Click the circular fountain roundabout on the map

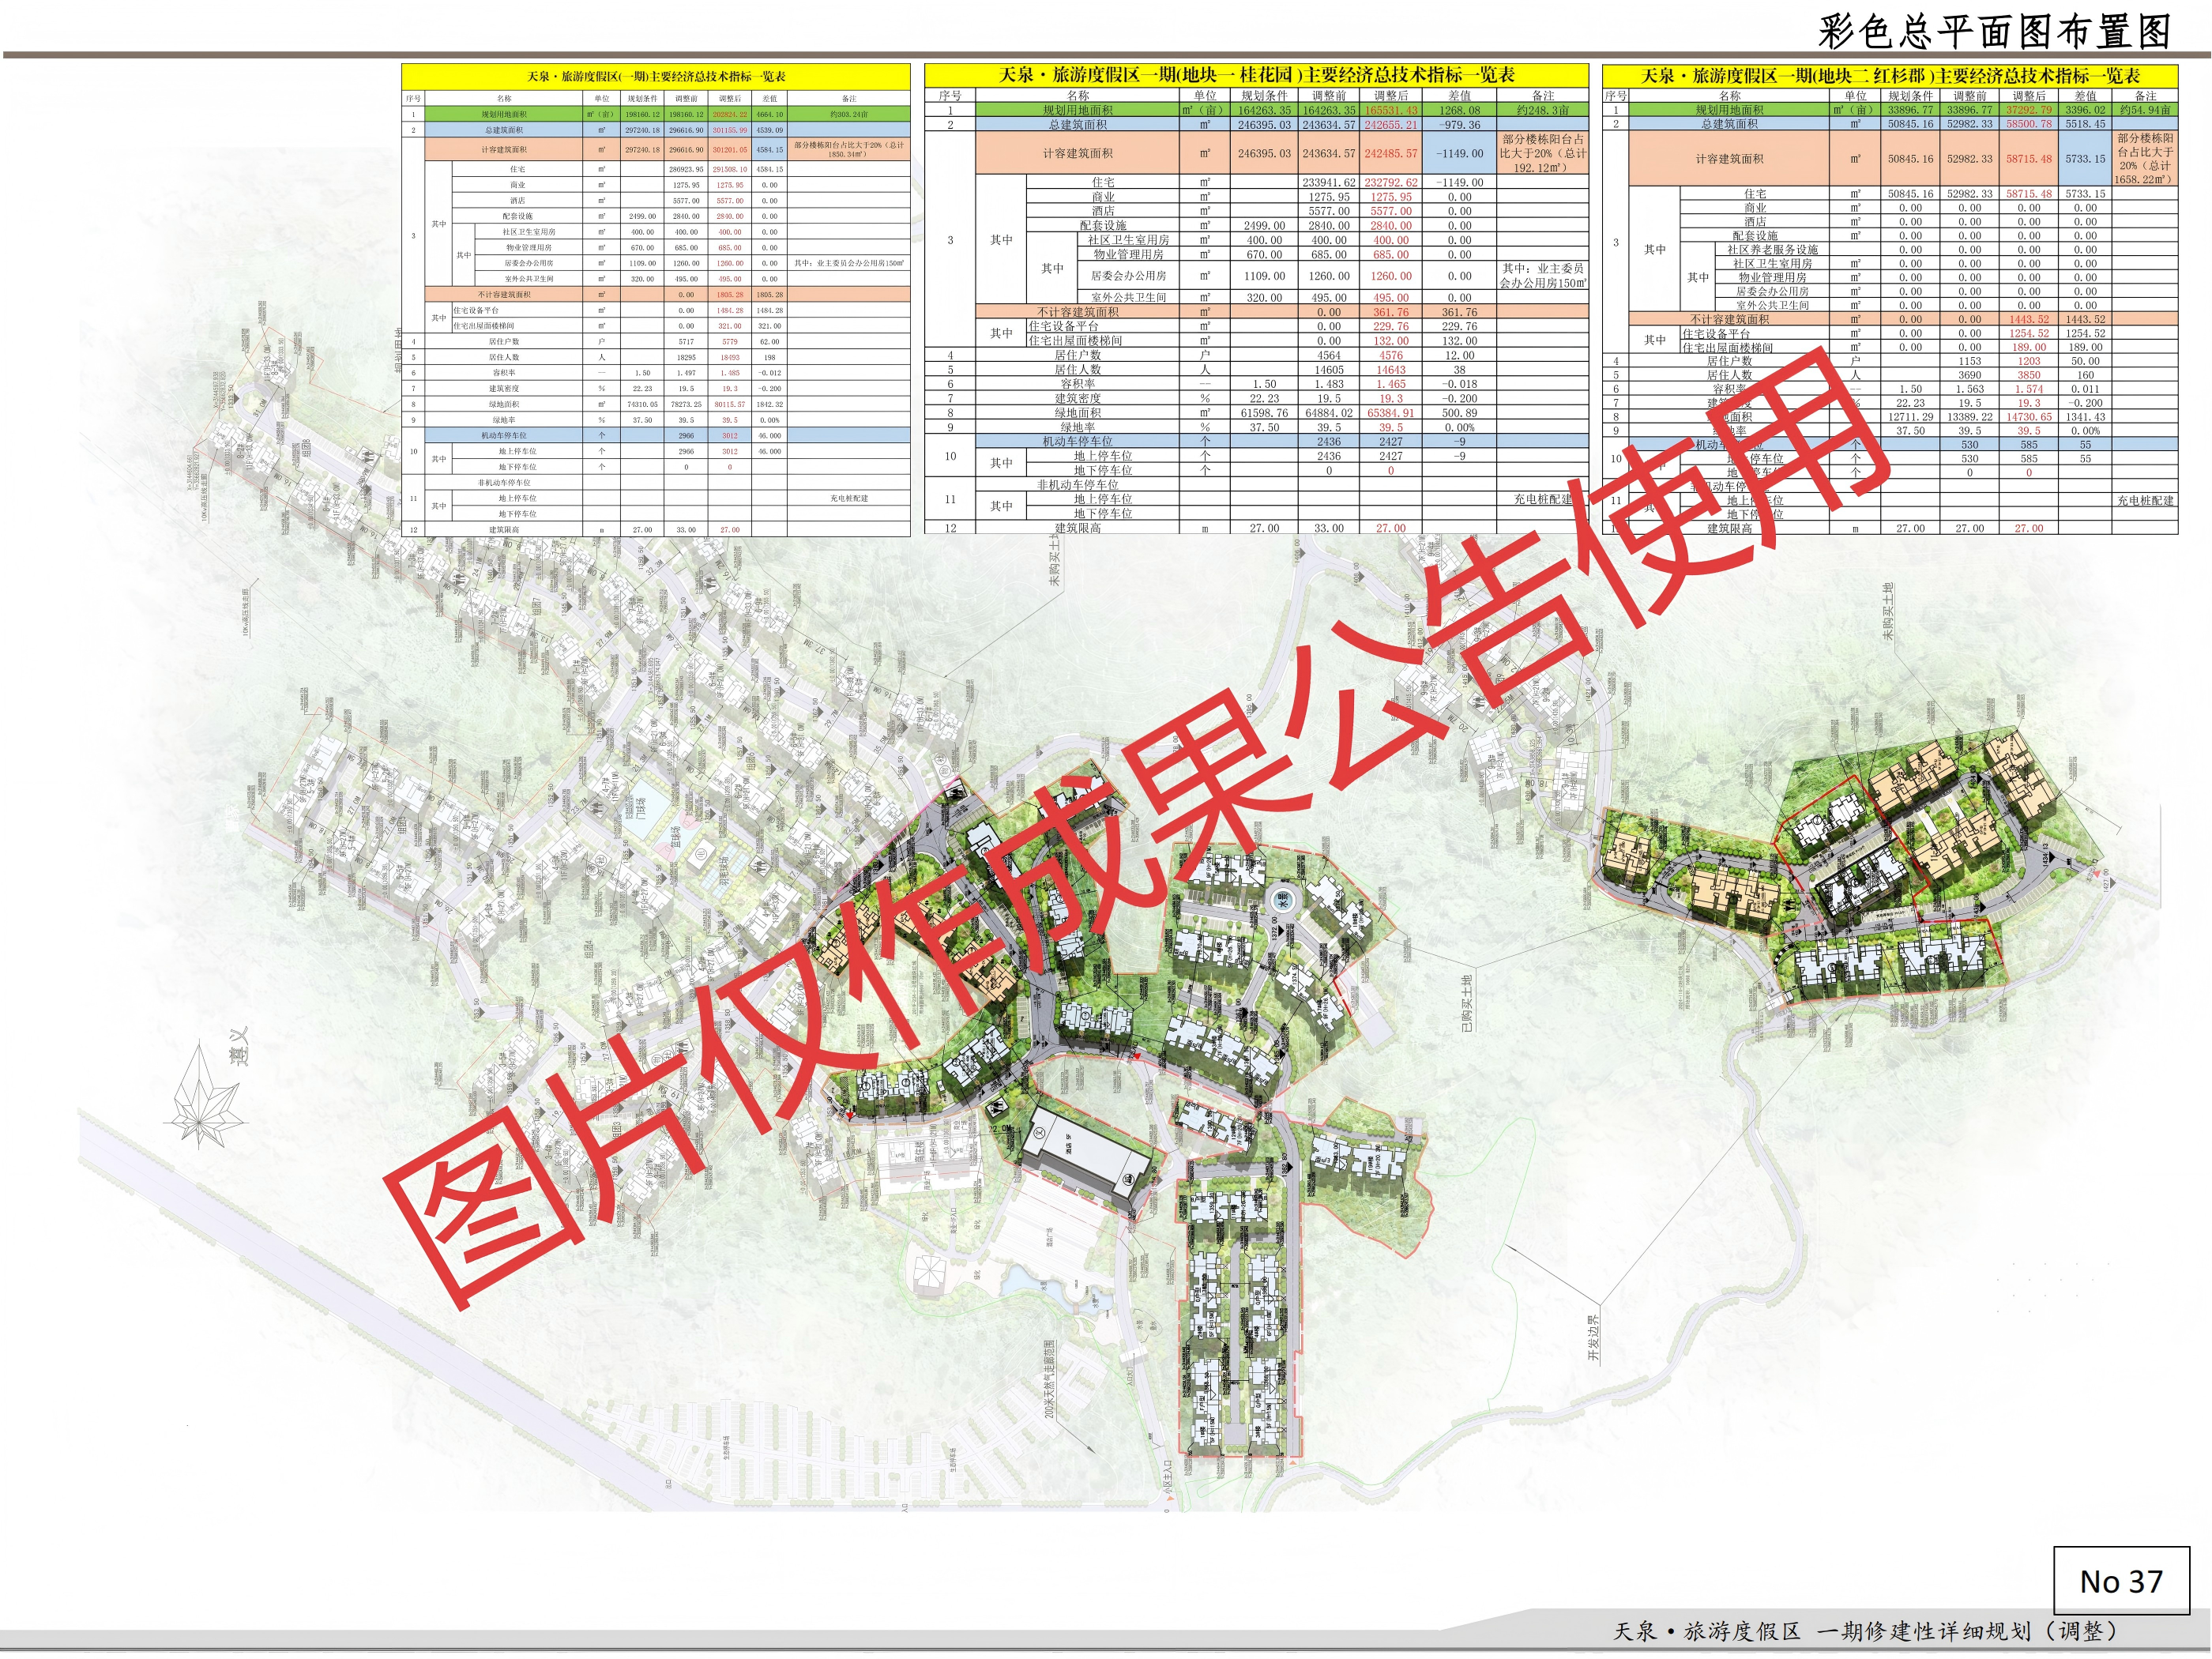pyautogui.click(x=1281, y=901)
